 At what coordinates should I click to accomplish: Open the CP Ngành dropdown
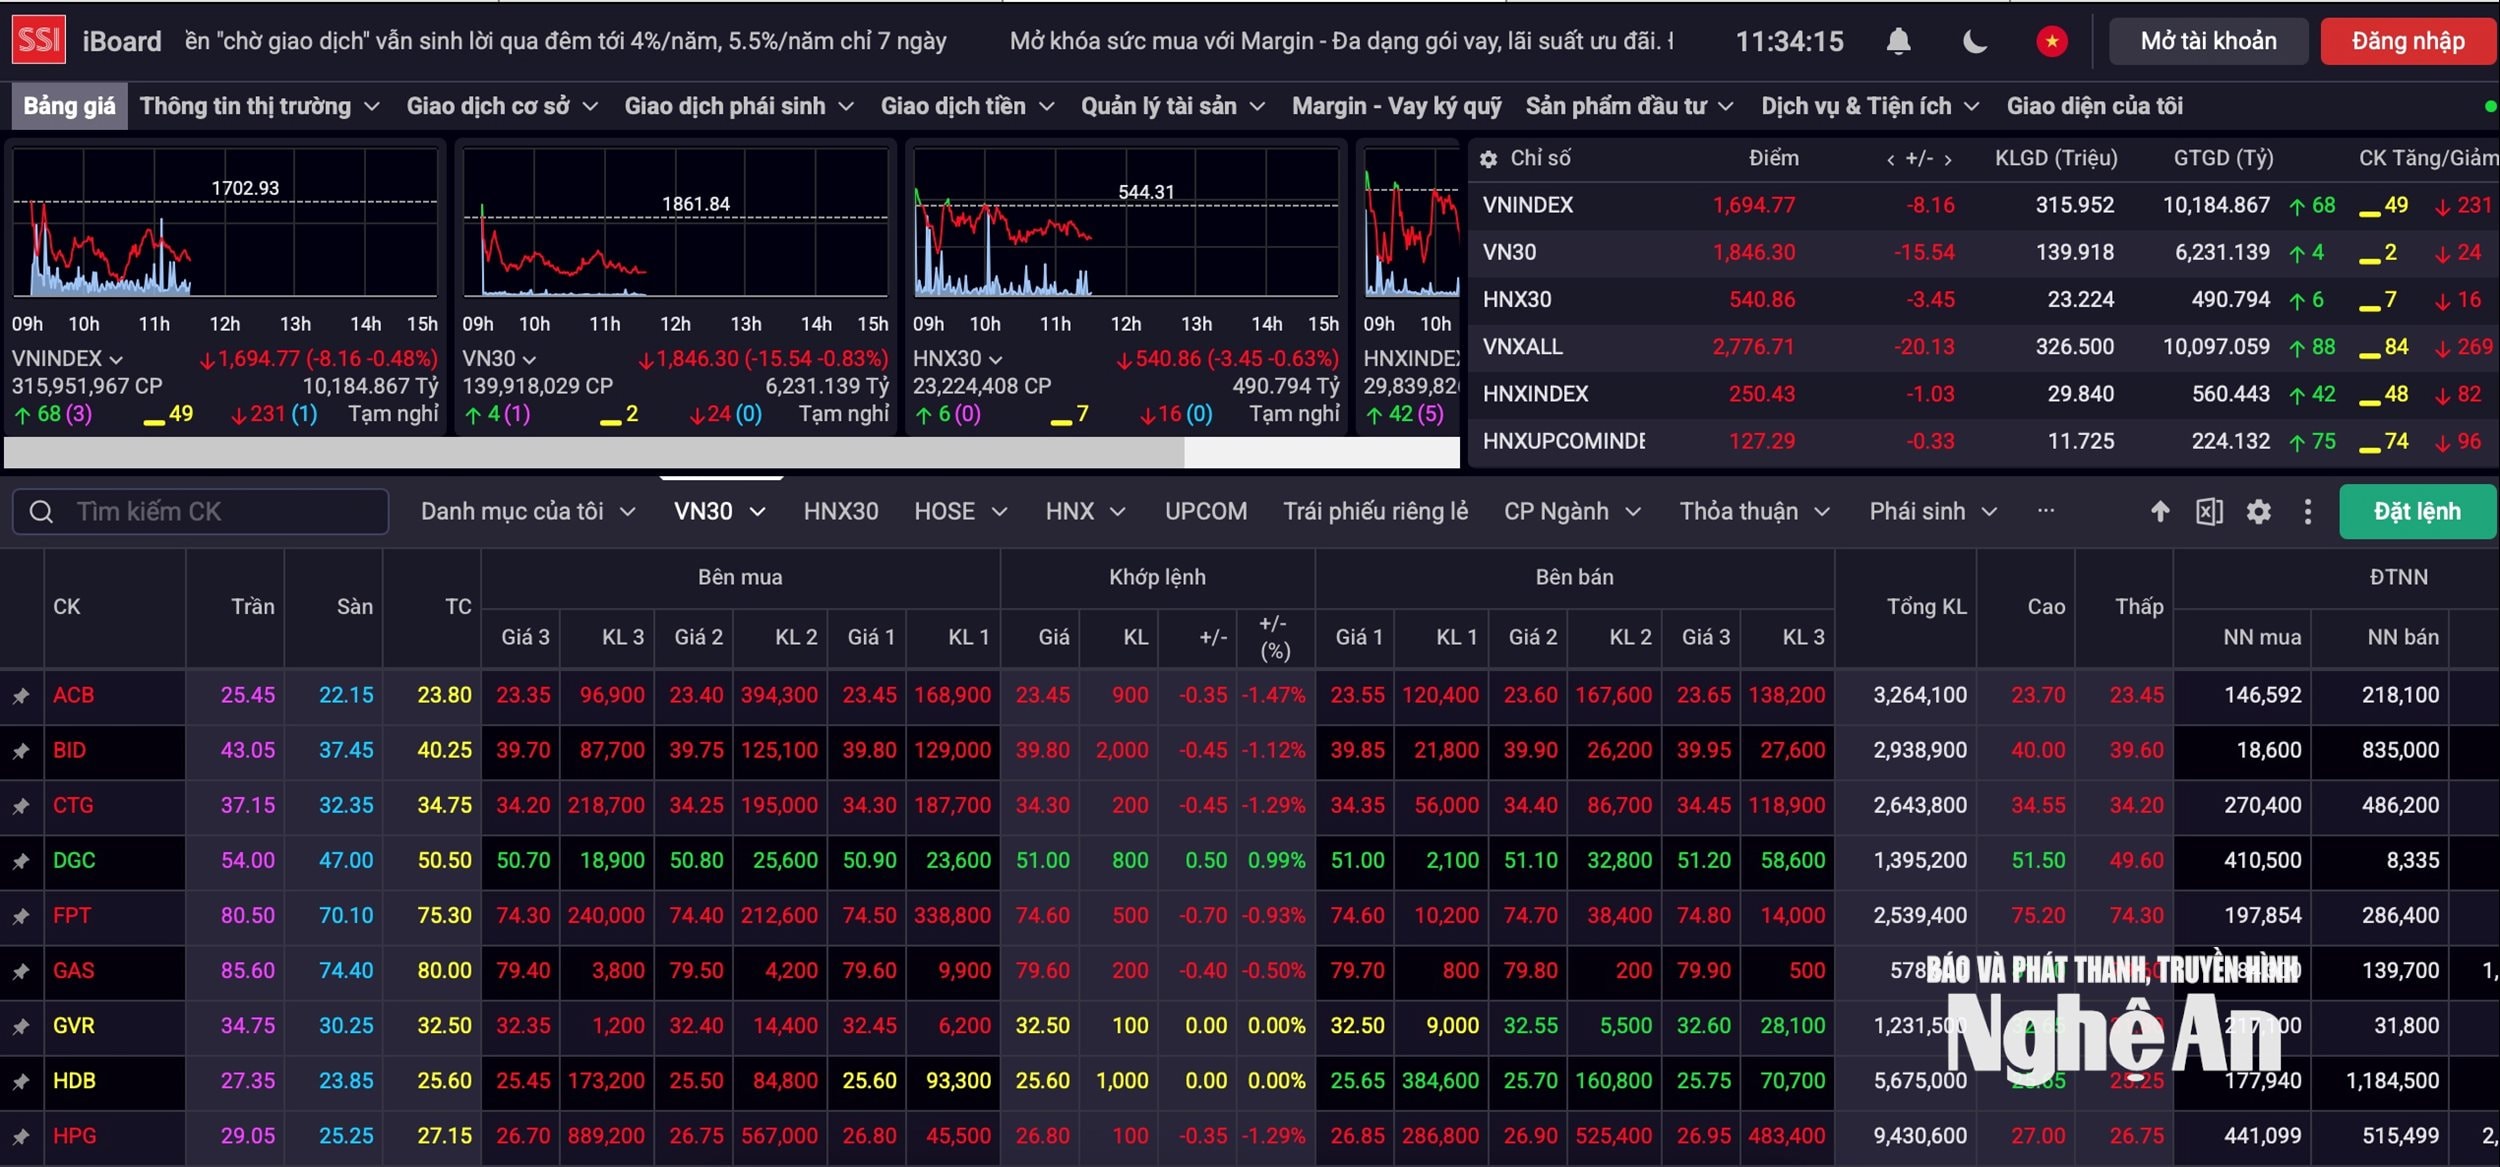pyautogui.click(x=1572, y=511)
